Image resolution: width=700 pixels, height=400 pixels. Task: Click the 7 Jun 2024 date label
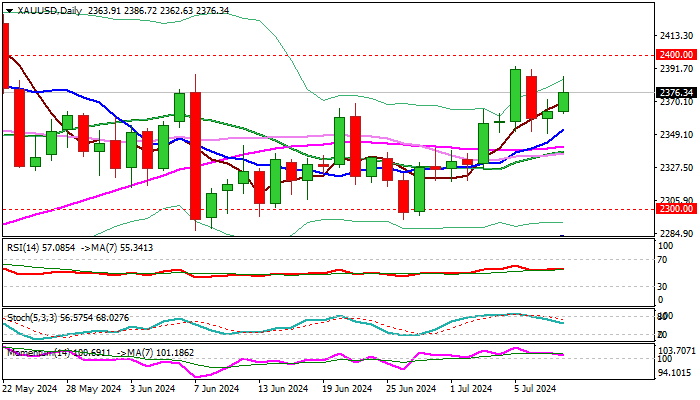tap(216, 388)
